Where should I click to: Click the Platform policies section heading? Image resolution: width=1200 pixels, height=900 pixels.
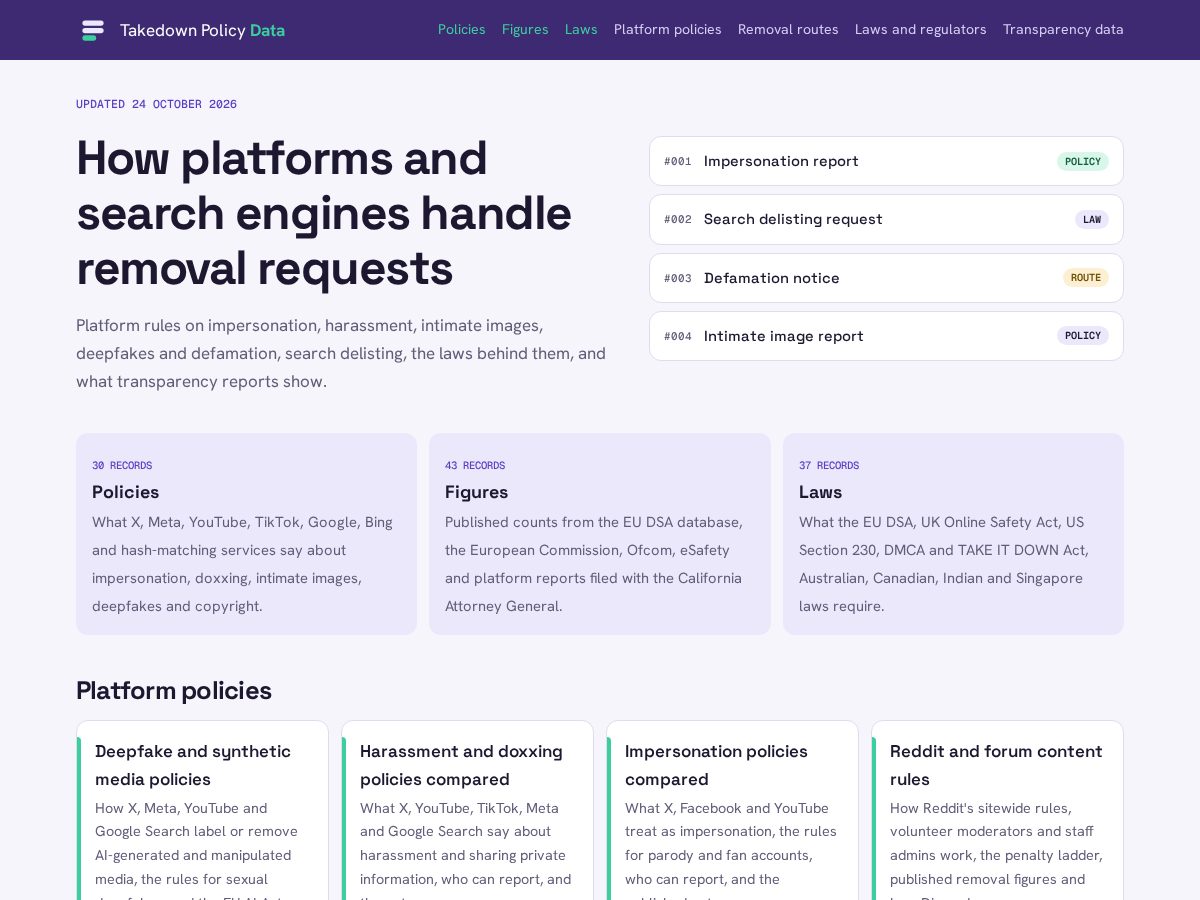click(174, 691)
